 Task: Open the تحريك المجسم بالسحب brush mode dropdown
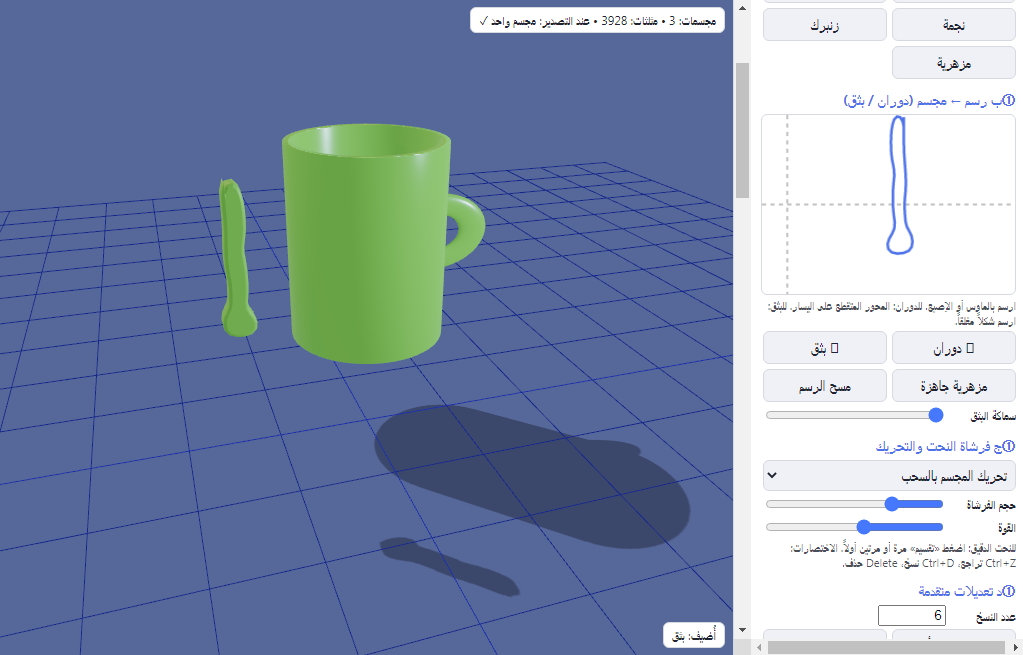(x=889, y=476)
